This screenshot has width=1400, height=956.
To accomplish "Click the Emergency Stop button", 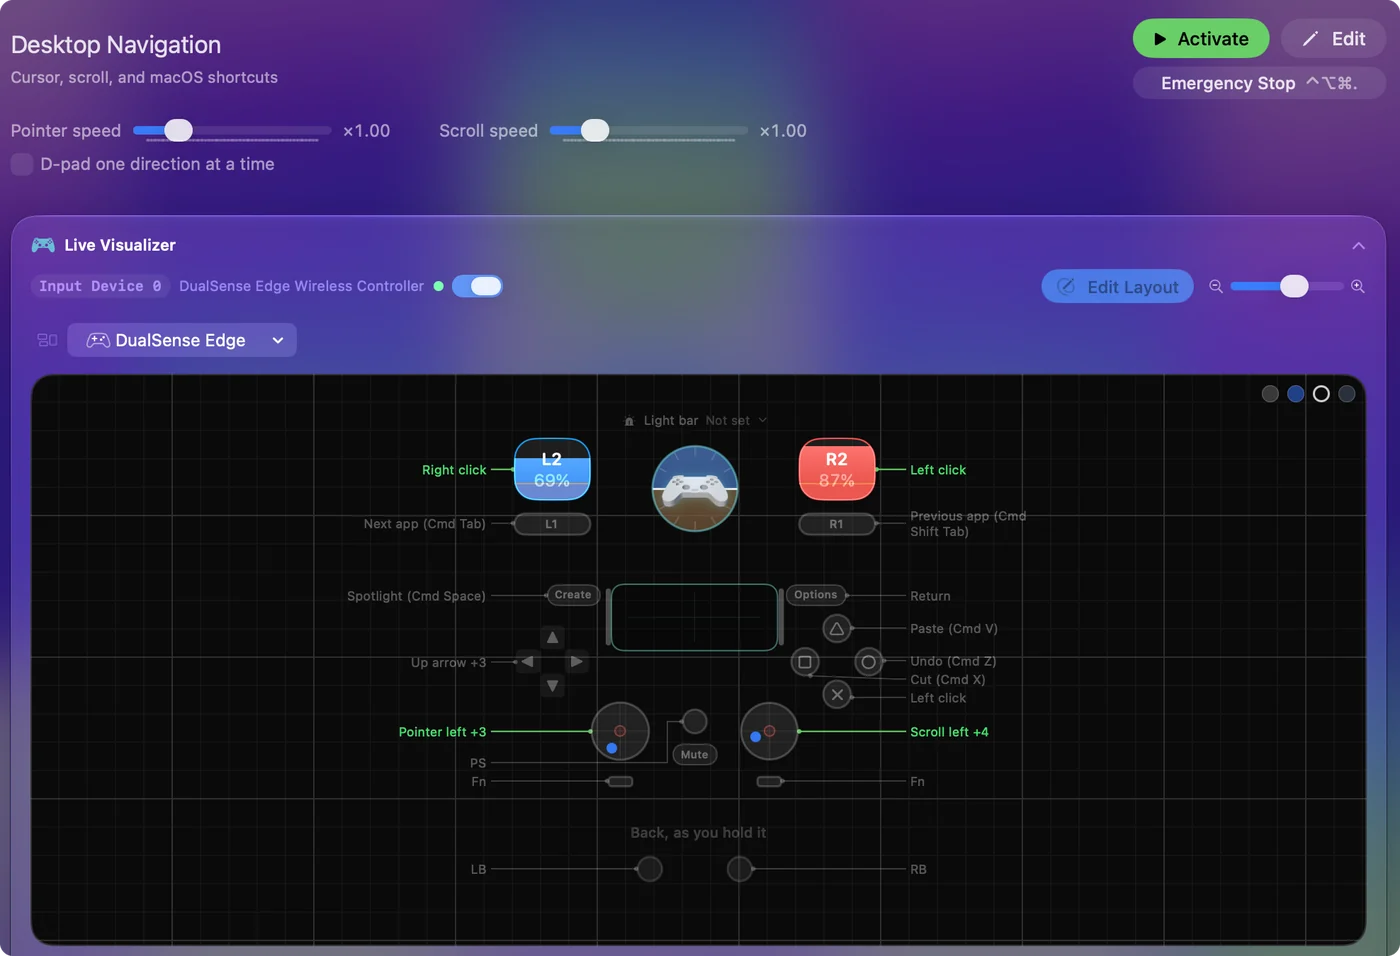I will [1259, 83].
